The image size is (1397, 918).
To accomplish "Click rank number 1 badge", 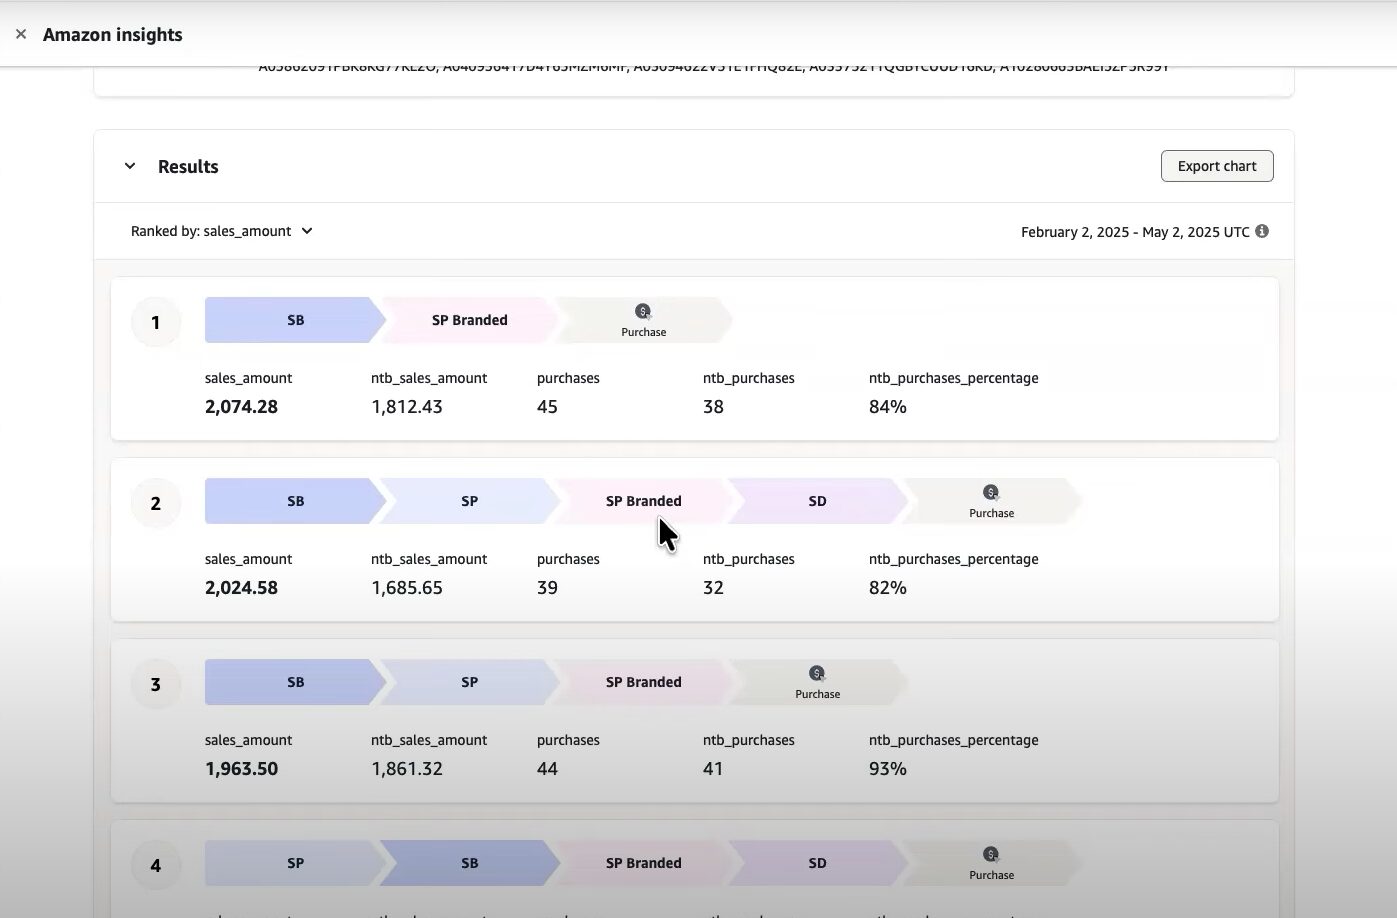I will click(155, 322).
